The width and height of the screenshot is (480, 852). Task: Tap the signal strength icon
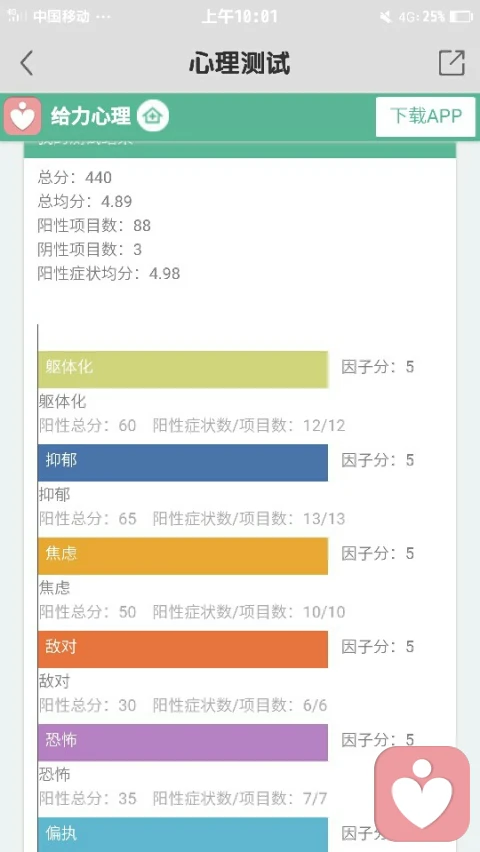pyautogui.click(x=16, y=16)
